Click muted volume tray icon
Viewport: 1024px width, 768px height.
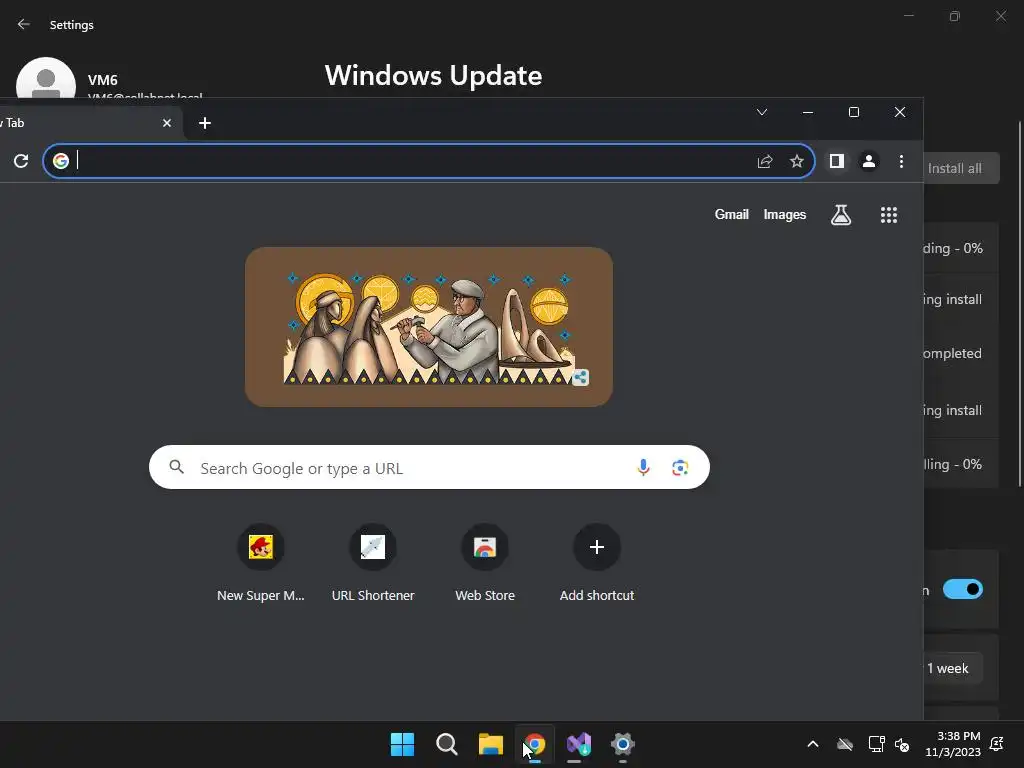tap(903, 744)
